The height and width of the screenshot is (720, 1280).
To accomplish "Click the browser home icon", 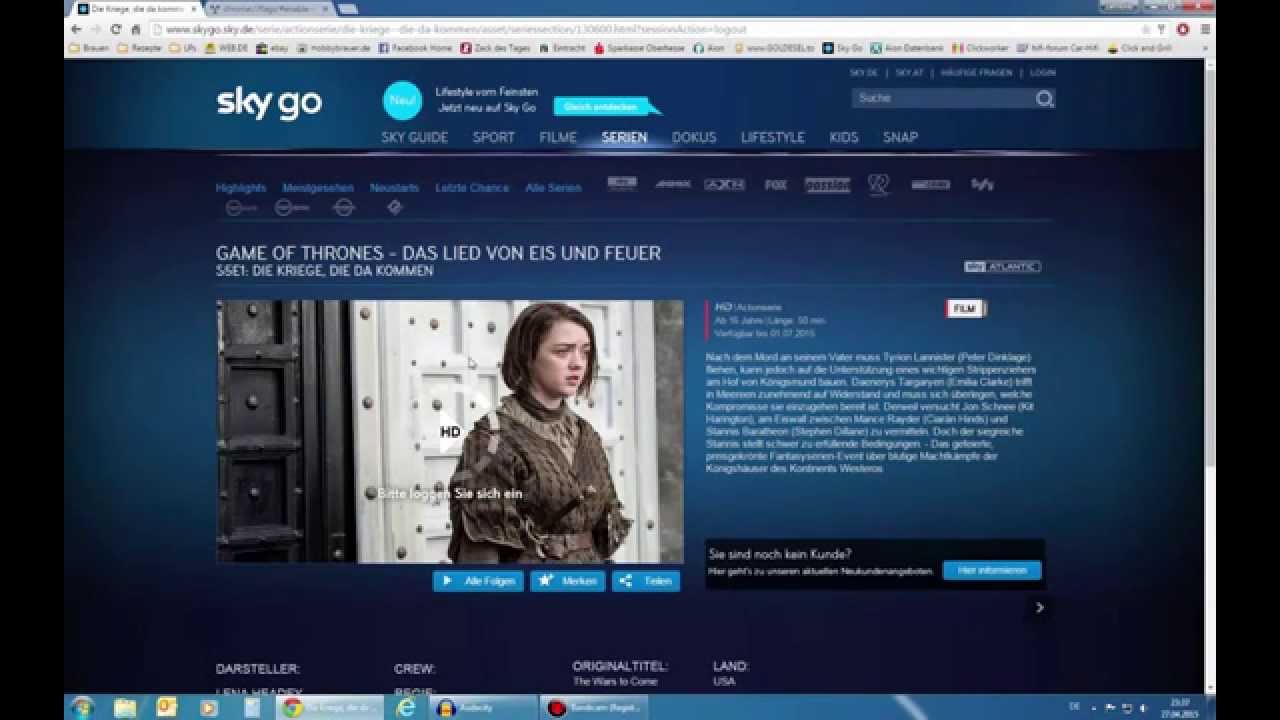I will click(135, 29).
